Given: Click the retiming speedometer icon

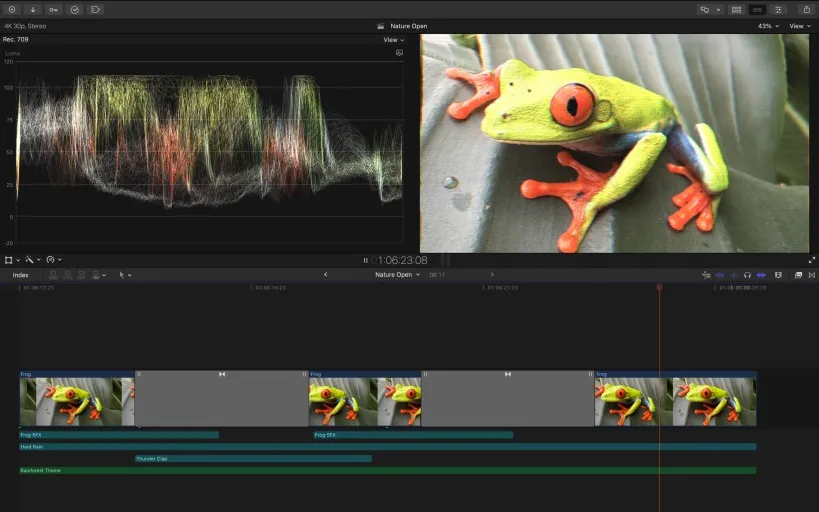Looking at the screenshot, I should click(50, 260).
